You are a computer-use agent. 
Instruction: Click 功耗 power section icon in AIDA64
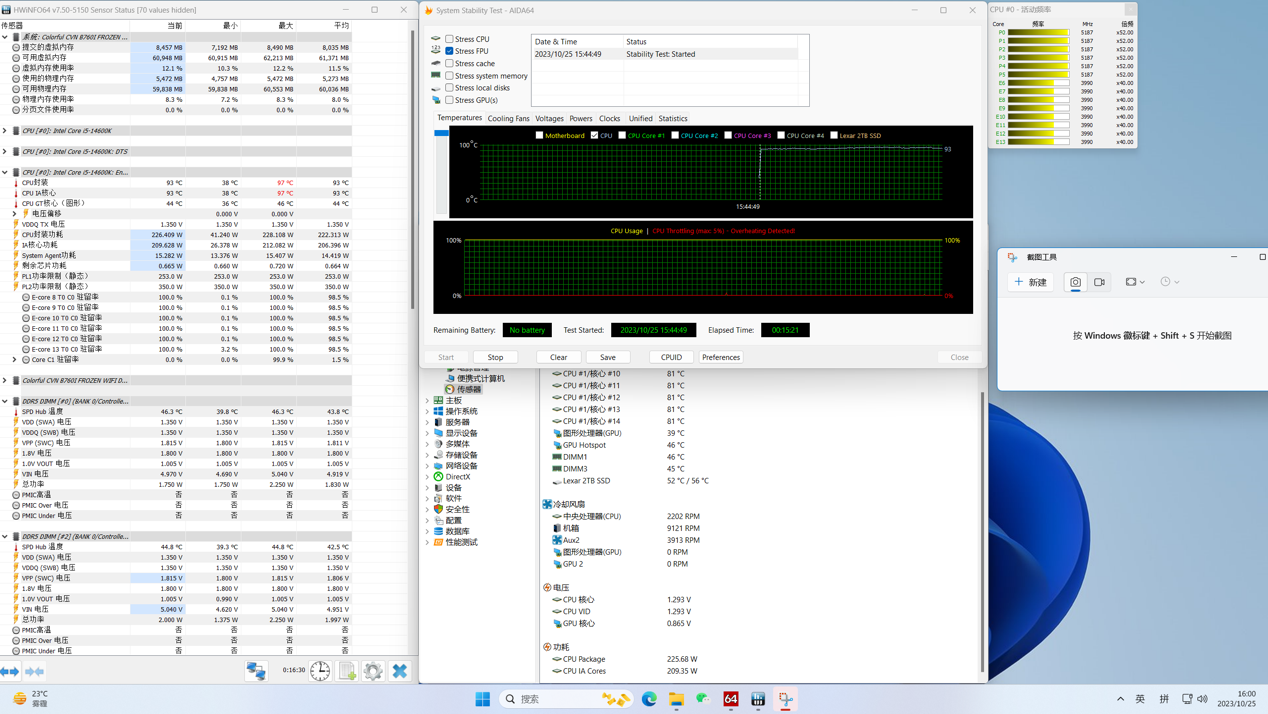[x=547, y=647]
